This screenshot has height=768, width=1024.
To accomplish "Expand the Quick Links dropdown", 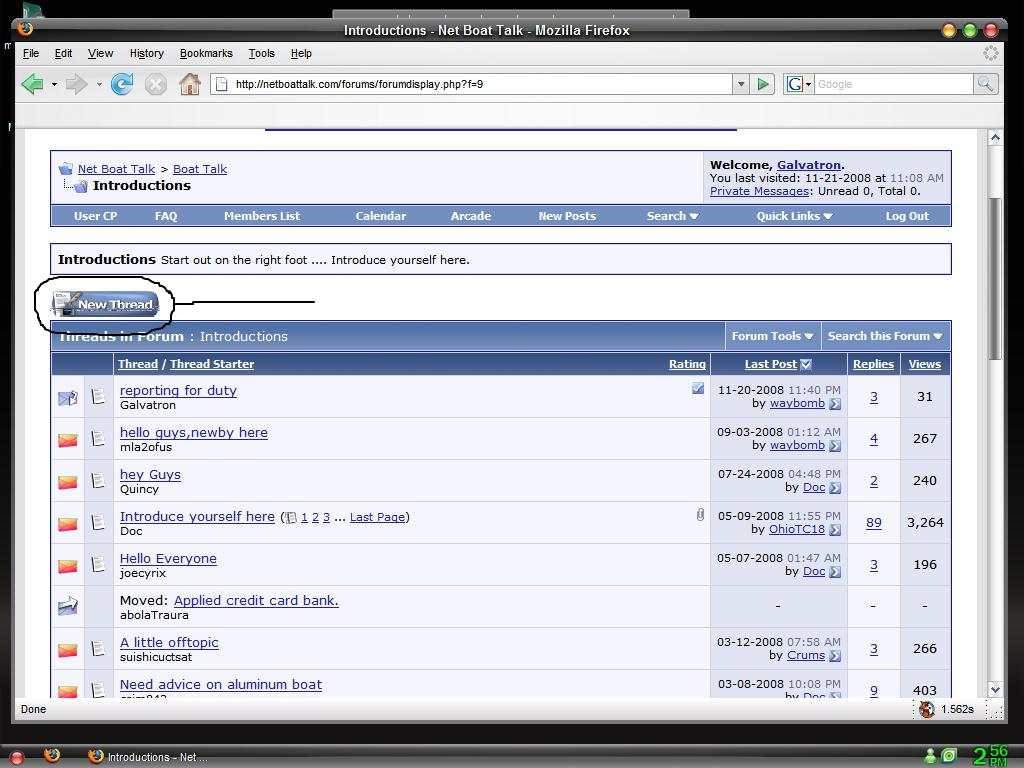I will pos(794,216).
